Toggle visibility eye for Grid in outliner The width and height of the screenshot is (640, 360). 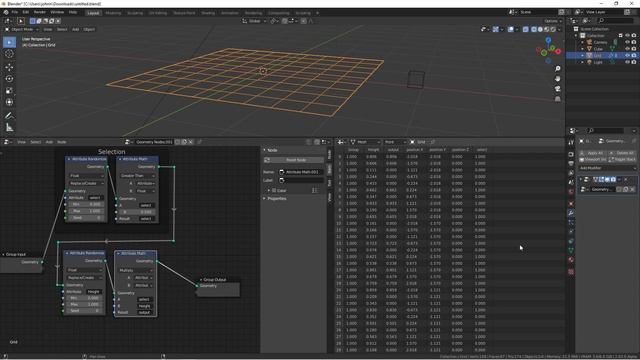point(627,55)
